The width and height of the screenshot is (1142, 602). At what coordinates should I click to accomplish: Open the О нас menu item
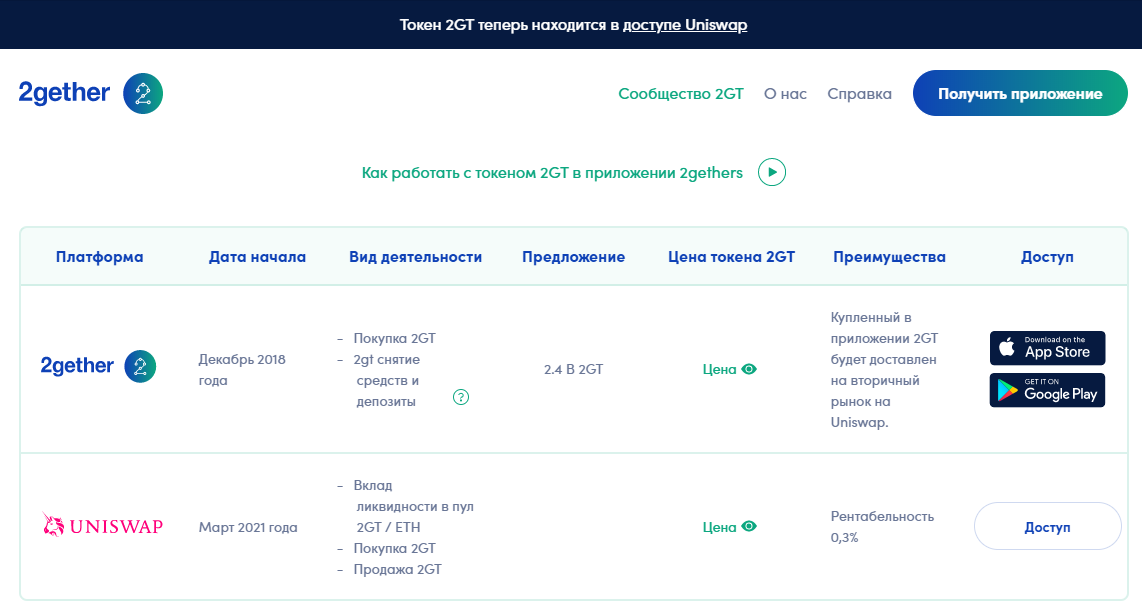coord(785,94)
